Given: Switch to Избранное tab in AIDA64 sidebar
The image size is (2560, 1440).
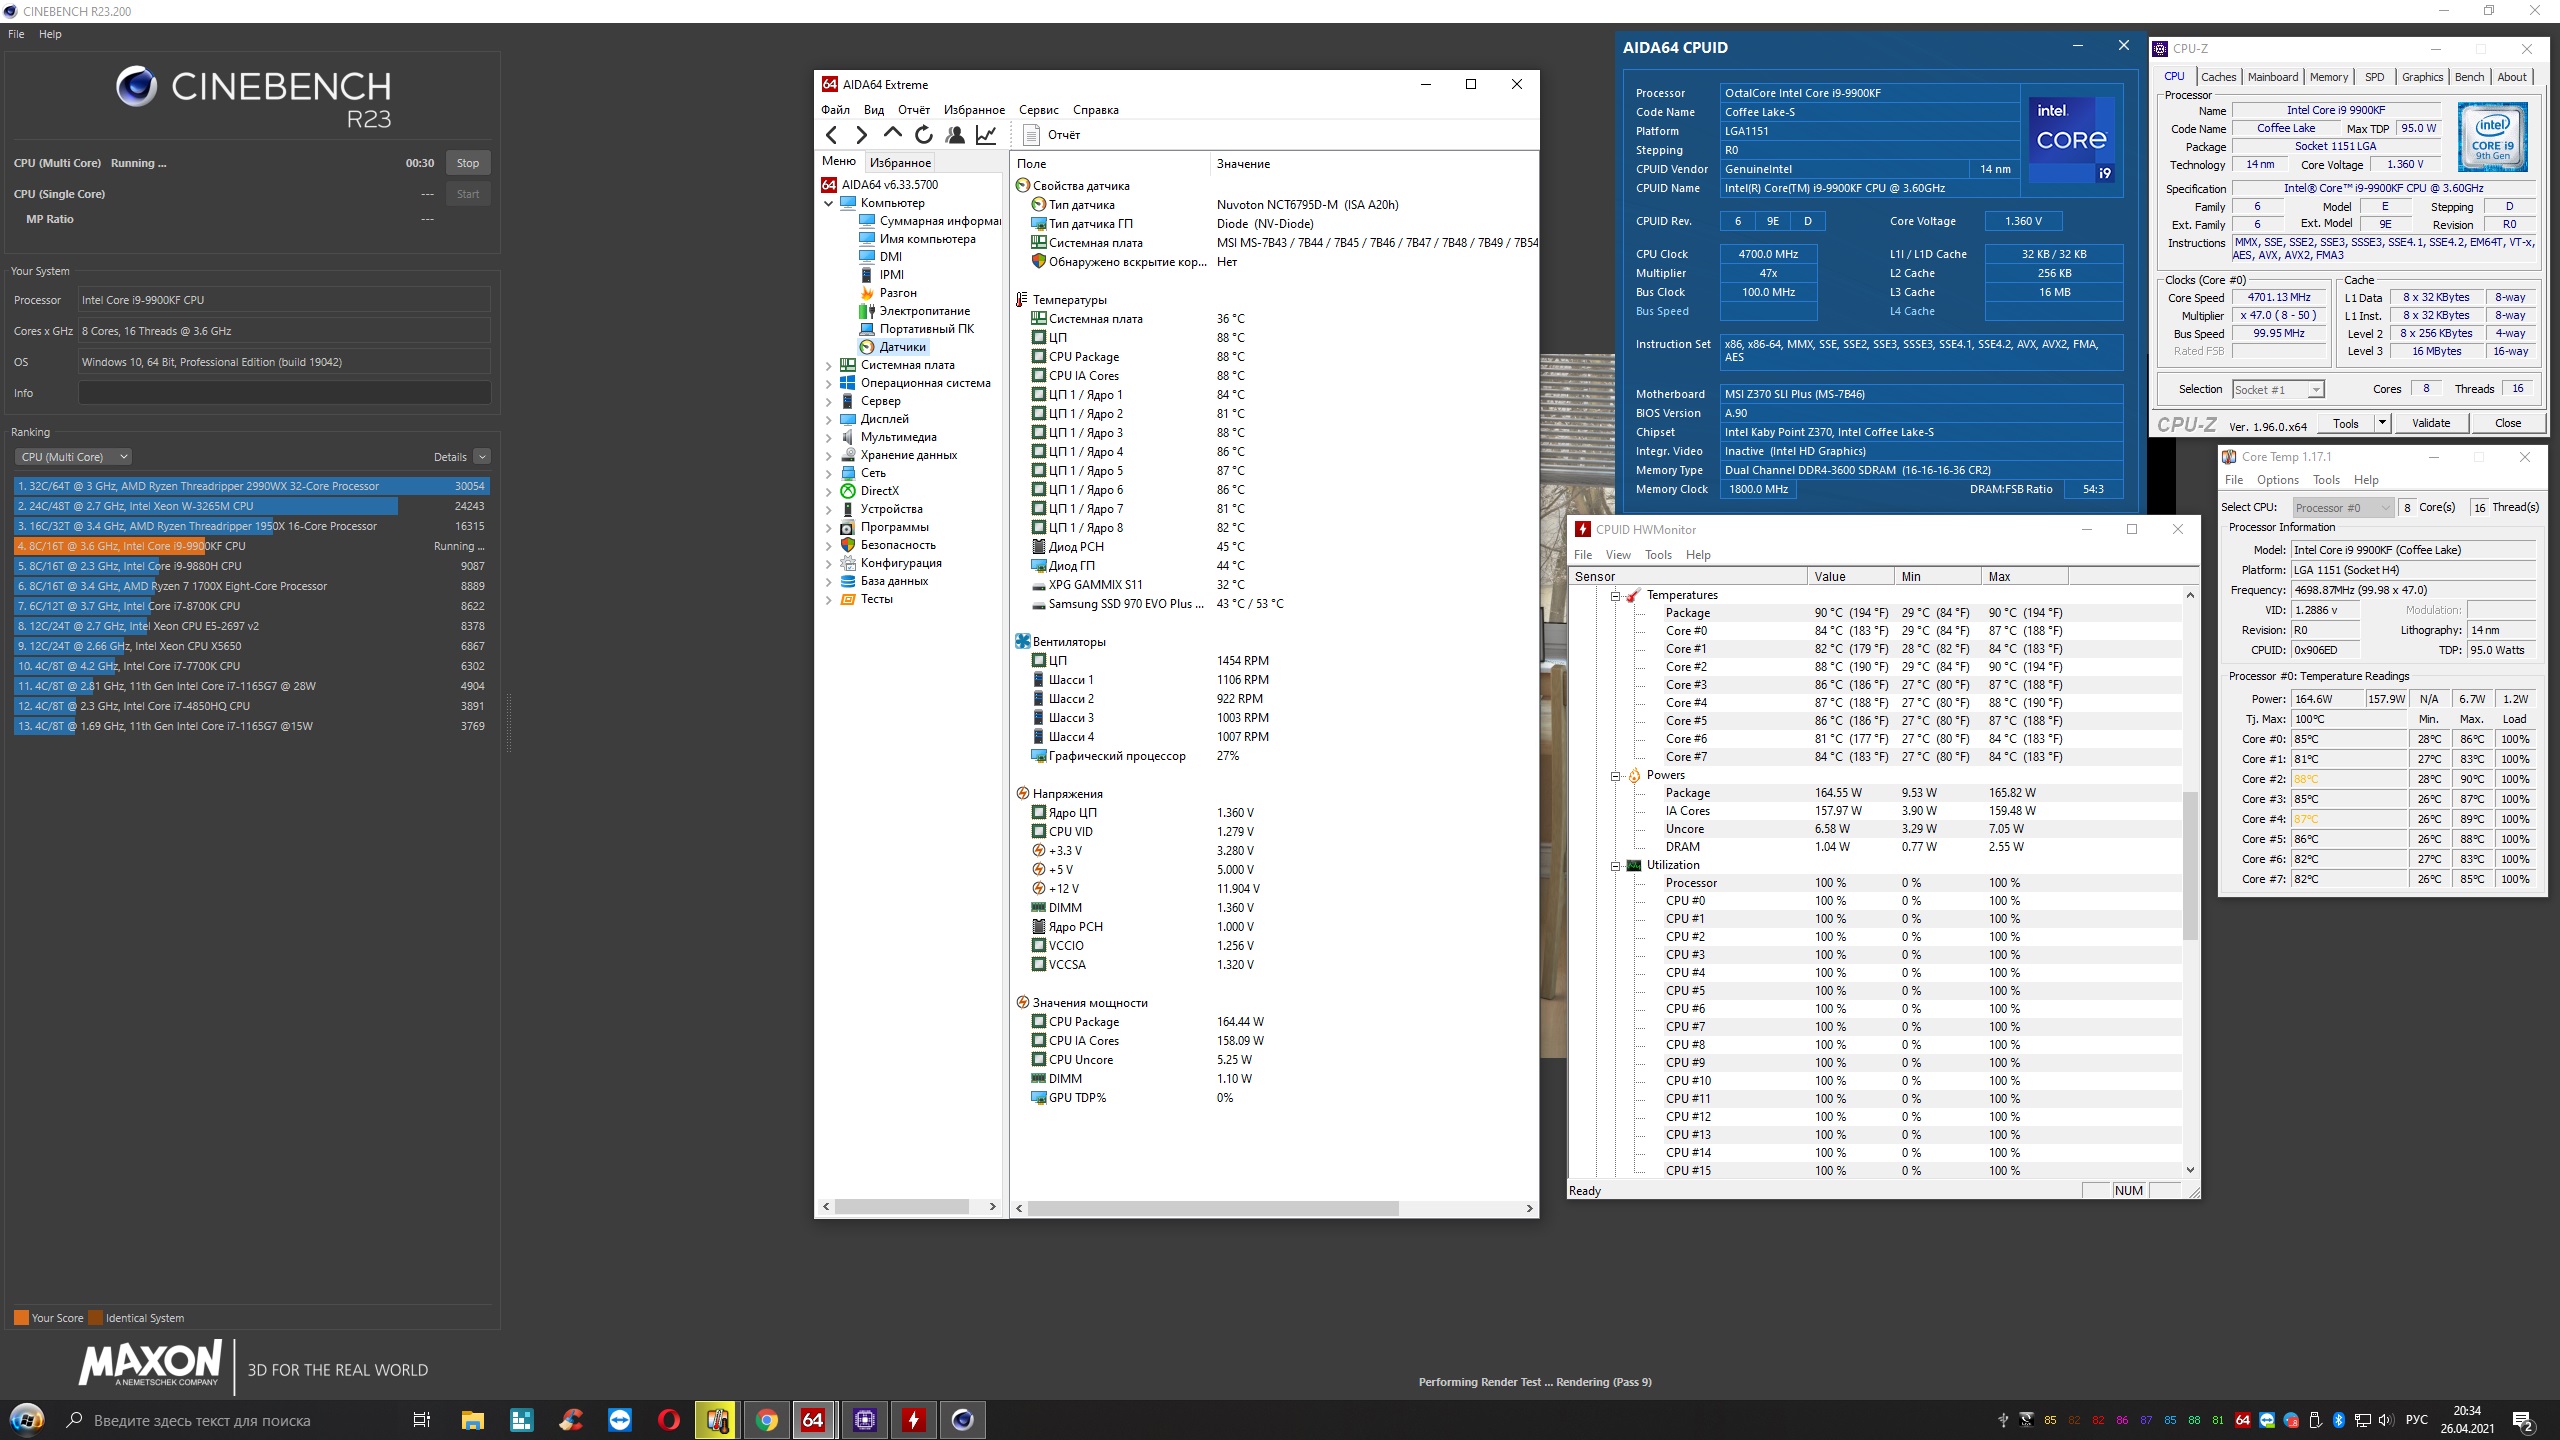Looking at the screenshot, I should click(900, 163).
